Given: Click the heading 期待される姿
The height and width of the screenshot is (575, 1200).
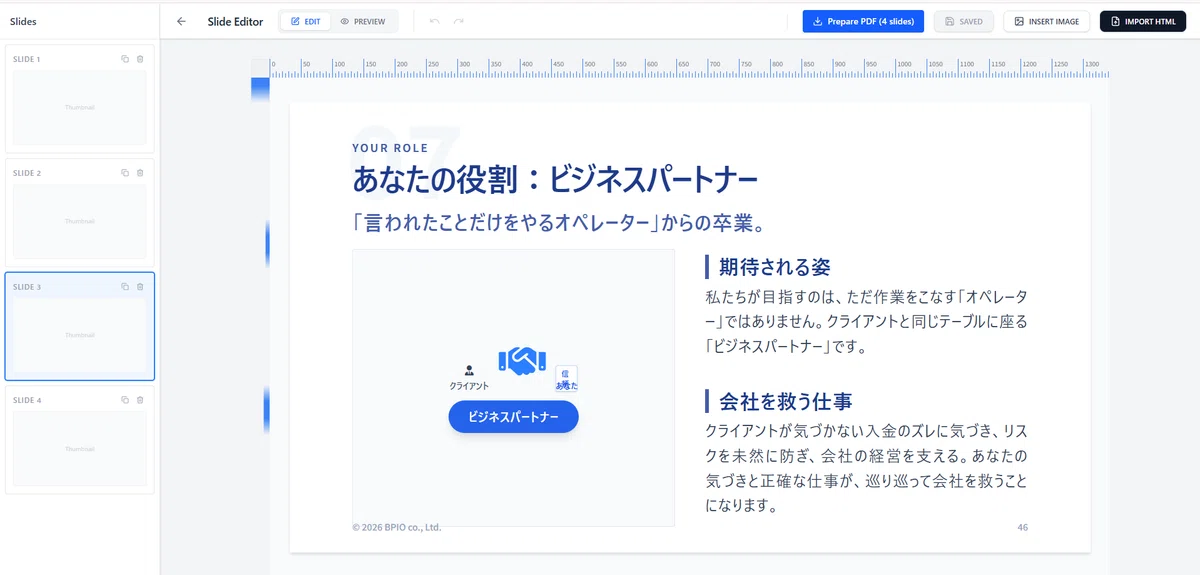Looking at the screenshot, I should 774,267.
